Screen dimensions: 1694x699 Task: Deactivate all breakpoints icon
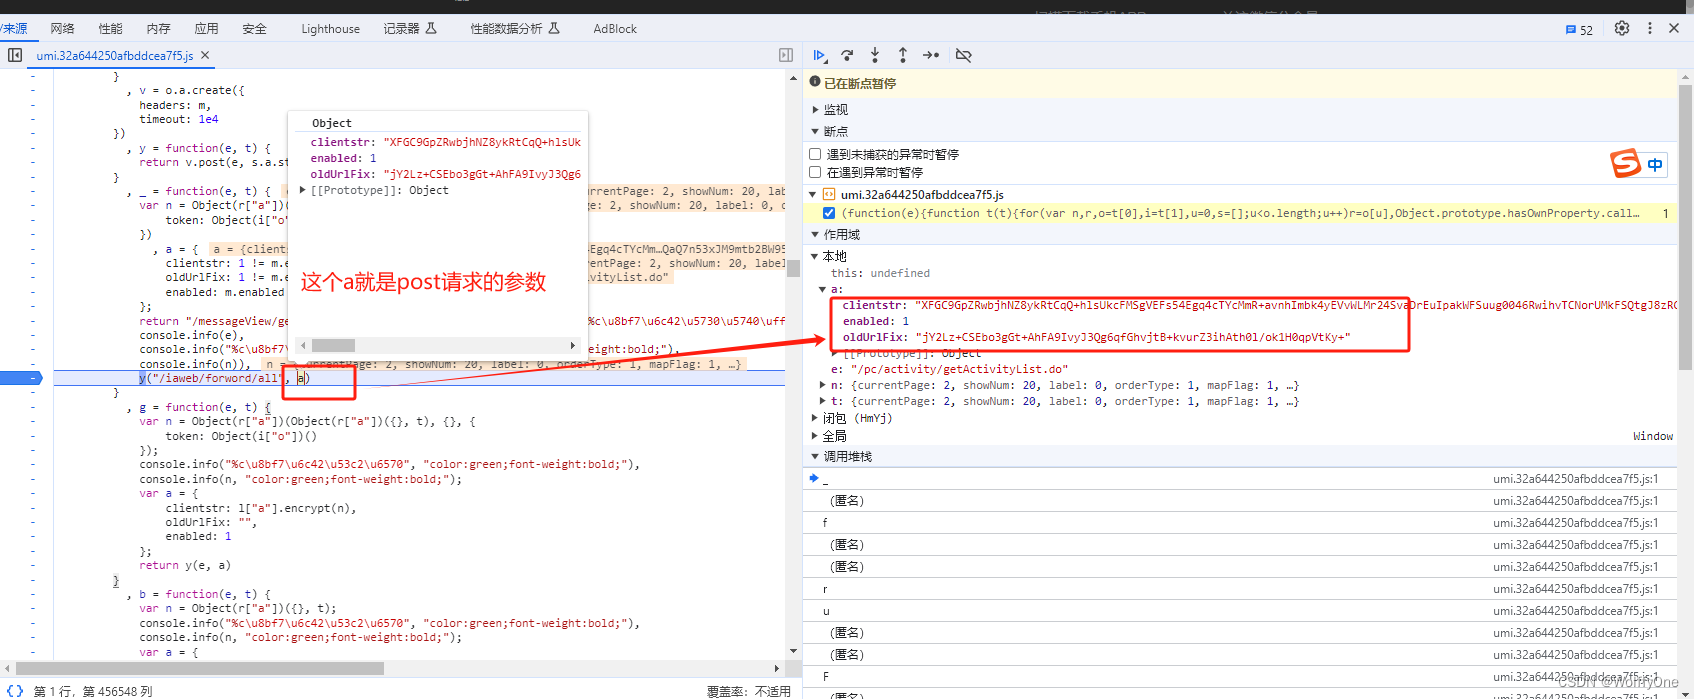click(x=964, y=55)
